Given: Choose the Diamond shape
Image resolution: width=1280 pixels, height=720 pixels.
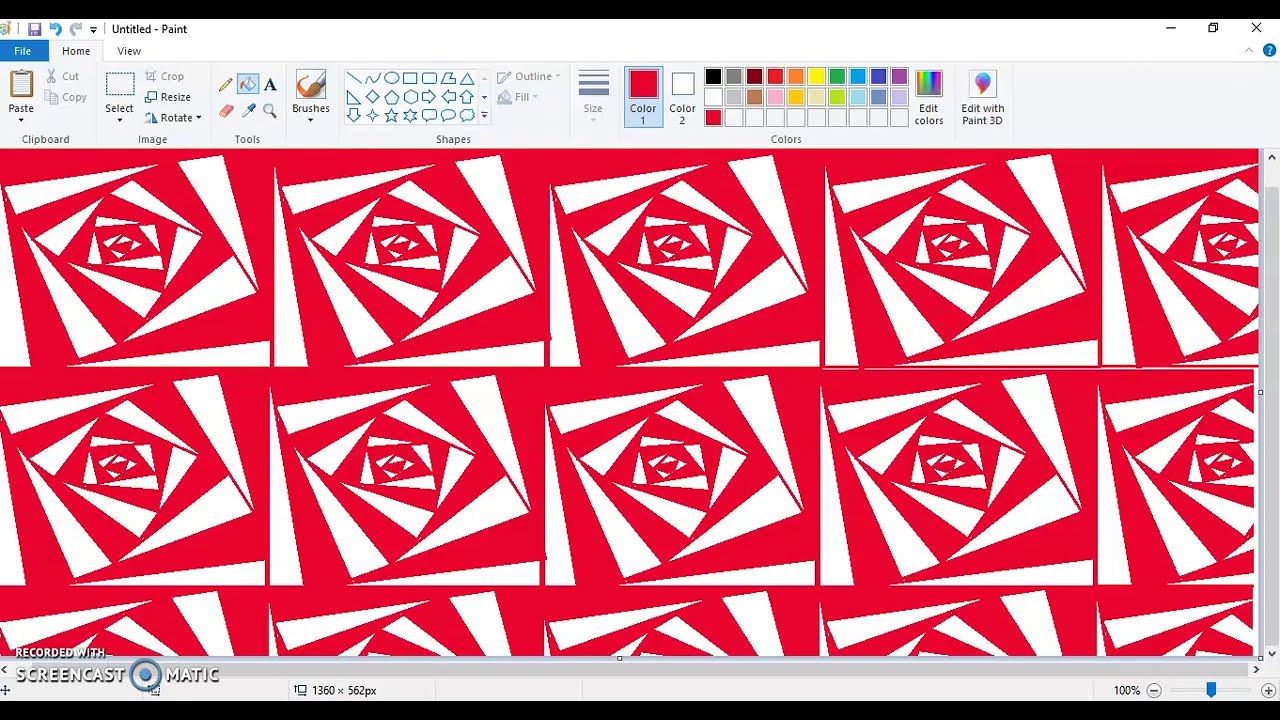Looking at the screenshot, I should pyautogui.click(x=372, y=97).
